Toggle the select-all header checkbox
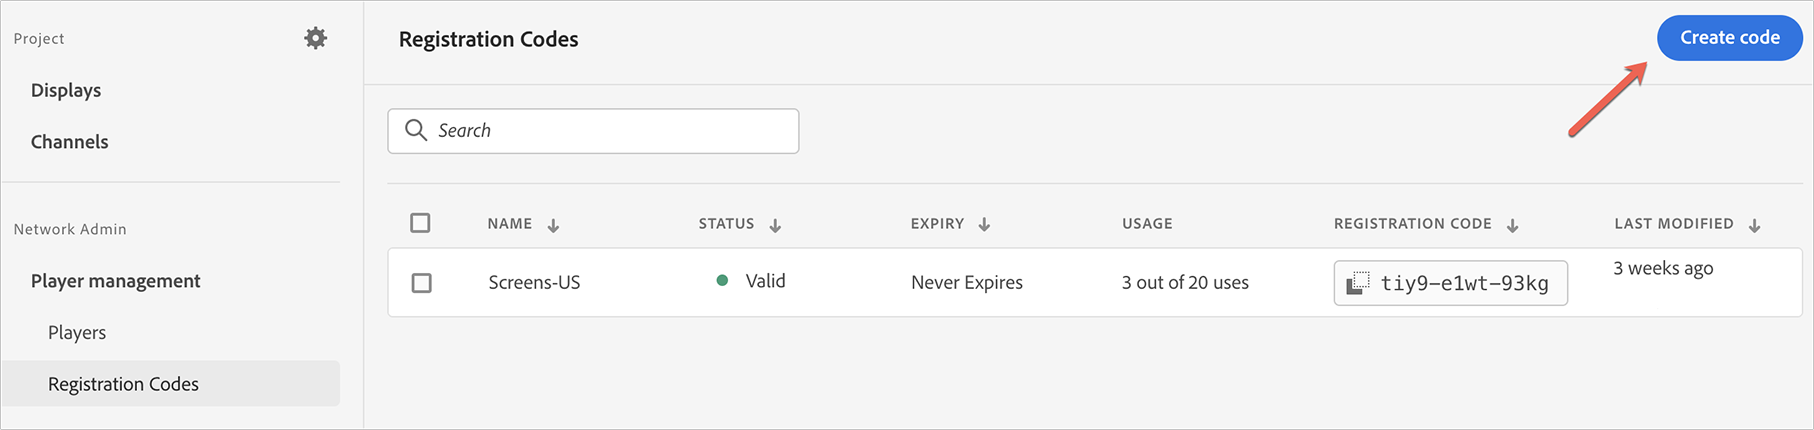Screen dimensions: 1814x430 coord(420,223)
